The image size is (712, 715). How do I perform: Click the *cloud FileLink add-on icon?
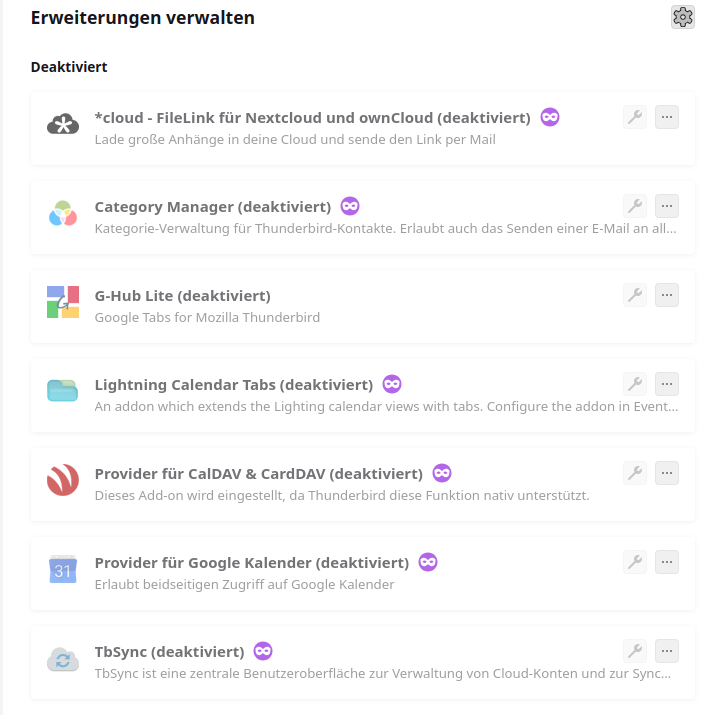(x=63, y=126)
